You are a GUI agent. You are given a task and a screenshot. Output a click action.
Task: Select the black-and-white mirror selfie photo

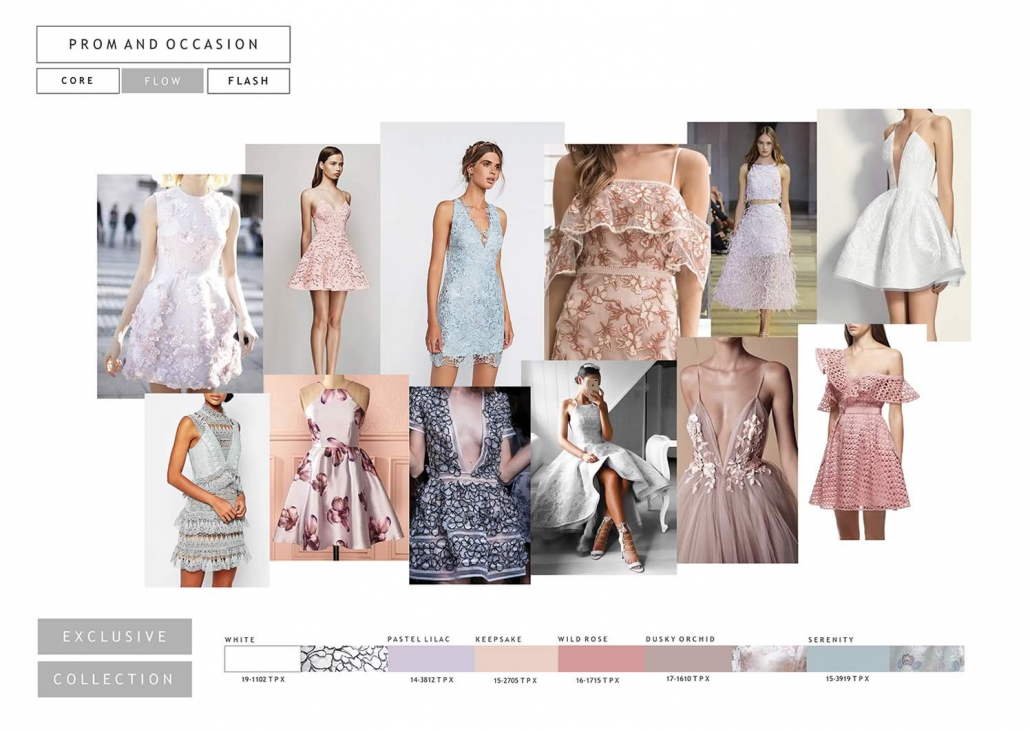[x=598, y=468]
